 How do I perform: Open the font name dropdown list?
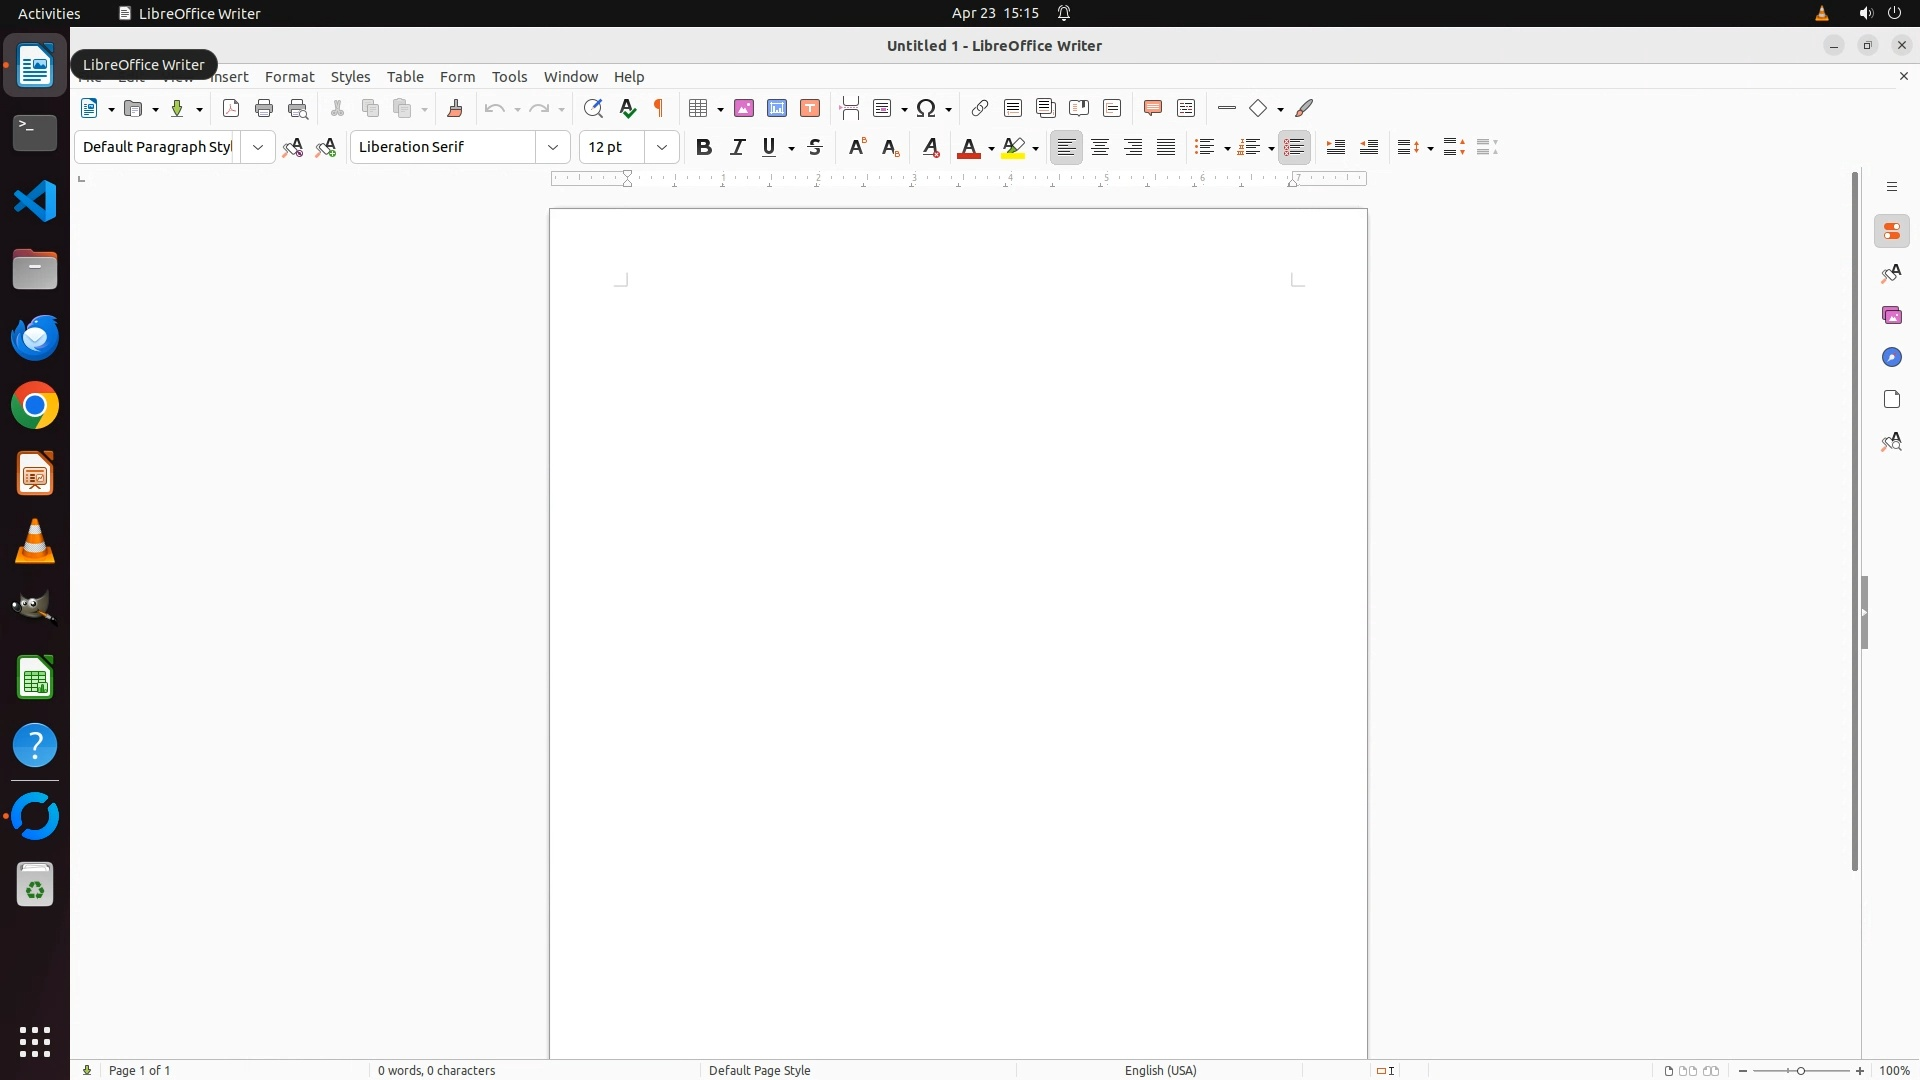click(553, 148)
